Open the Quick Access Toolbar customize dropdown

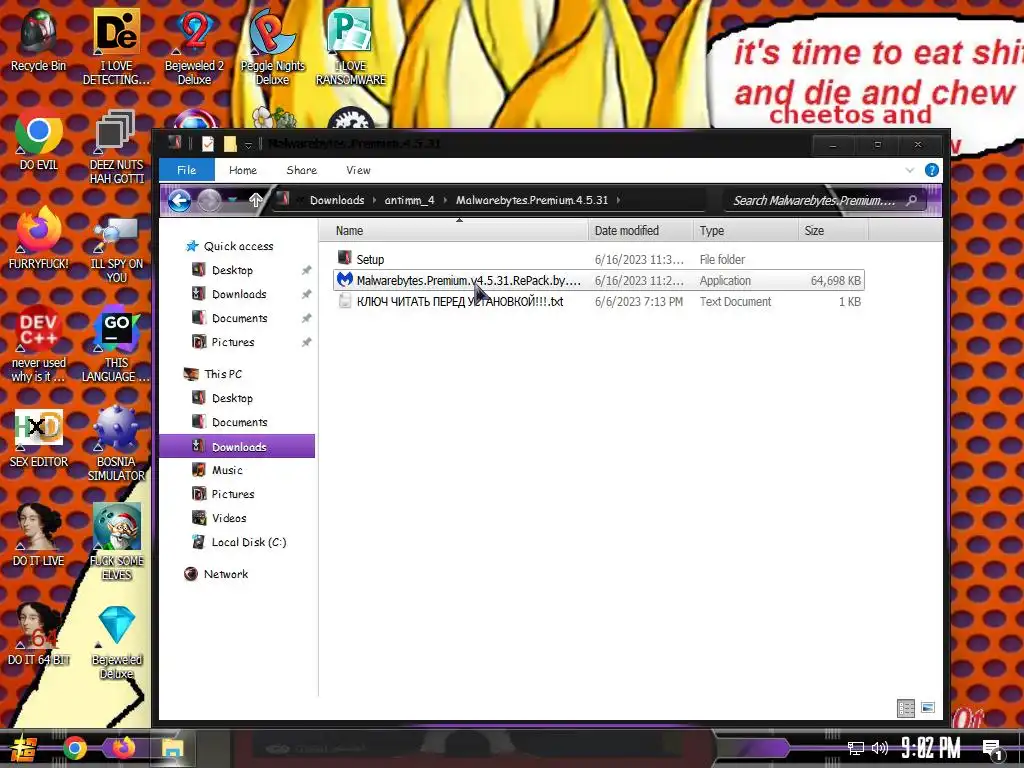click(248, 145)
